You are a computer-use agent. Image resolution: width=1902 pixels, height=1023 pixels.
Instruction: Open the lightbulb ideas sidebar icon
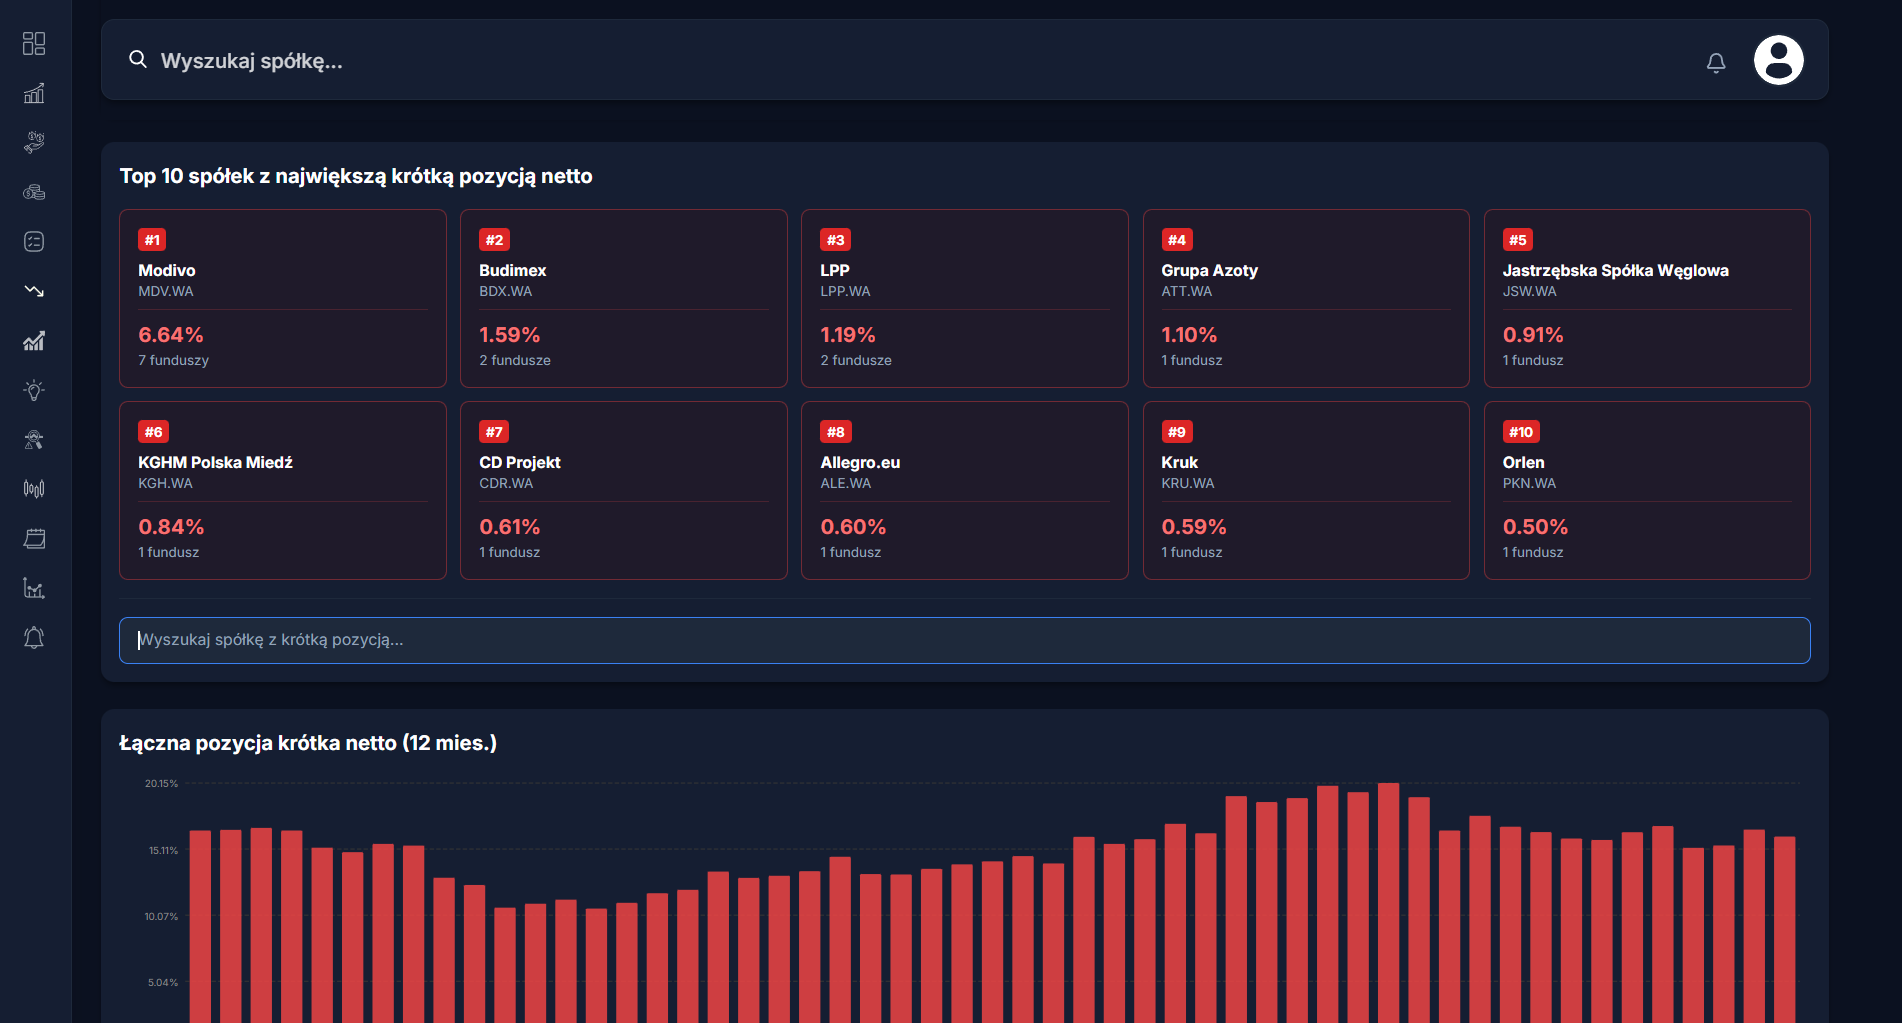[x=34, y=390]
